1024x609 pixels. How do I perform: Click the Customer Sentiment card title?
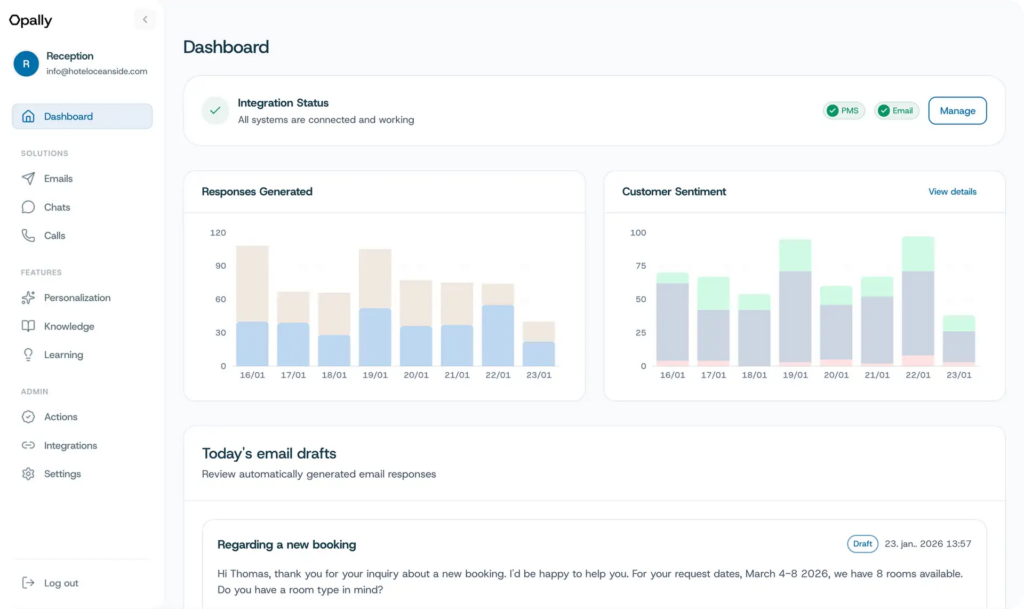(673, 192)
